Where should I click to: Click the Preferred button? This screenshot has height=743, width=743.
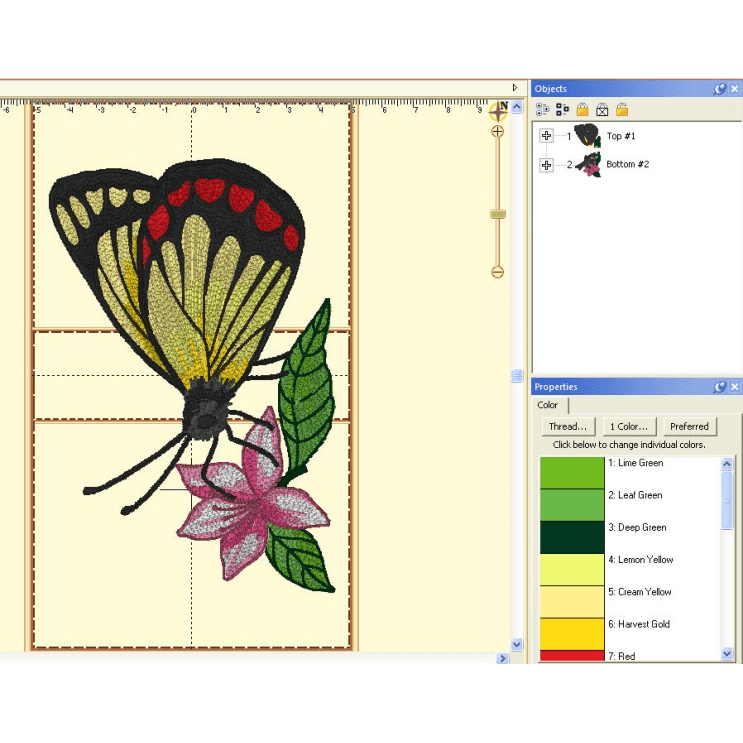click(x=689, y=427)
